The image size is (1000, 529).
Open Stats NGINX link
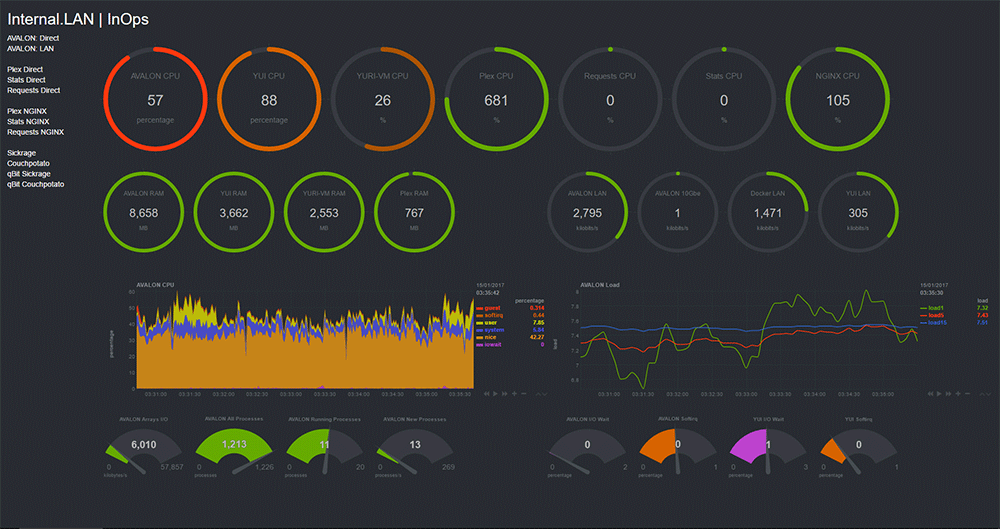coord(28,122)
